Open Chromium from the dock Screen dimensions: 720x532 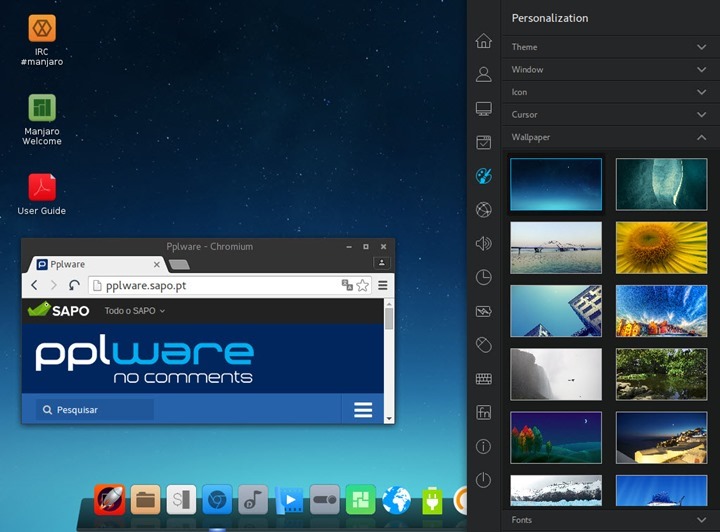point(217,499)
